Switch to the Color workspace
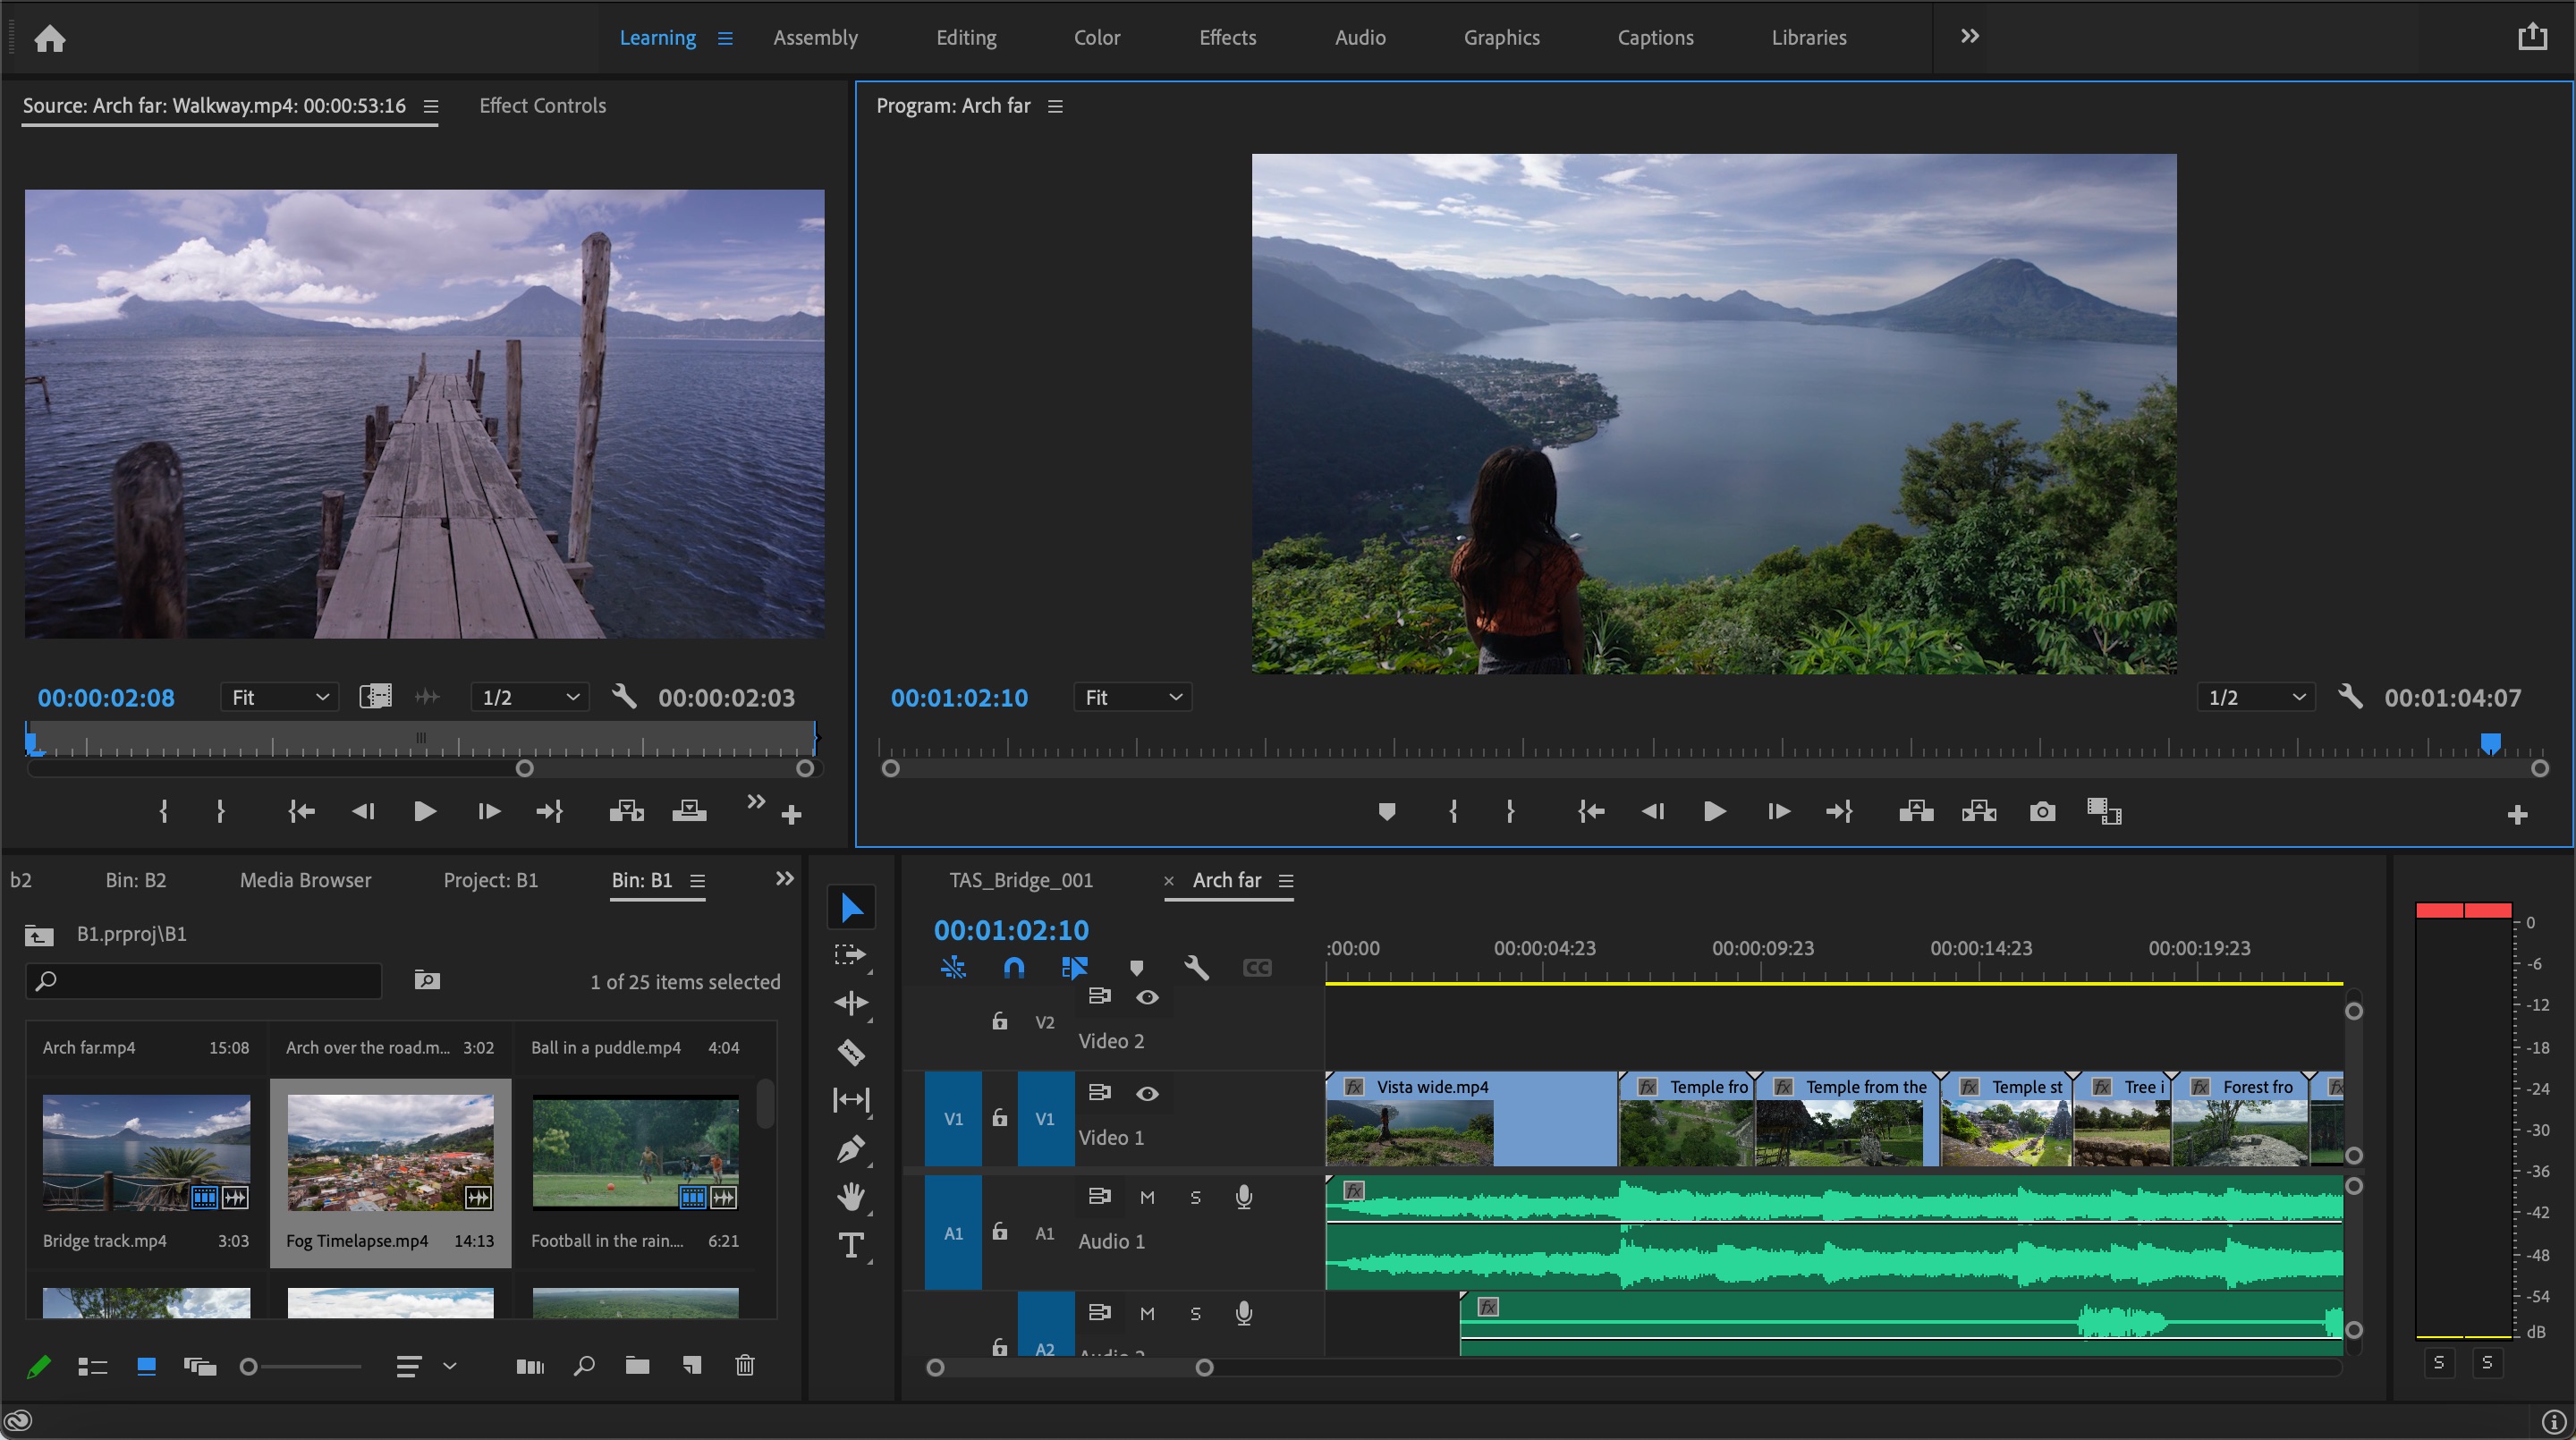Screen dimensions: 2576x1440 click(1097, 38)
